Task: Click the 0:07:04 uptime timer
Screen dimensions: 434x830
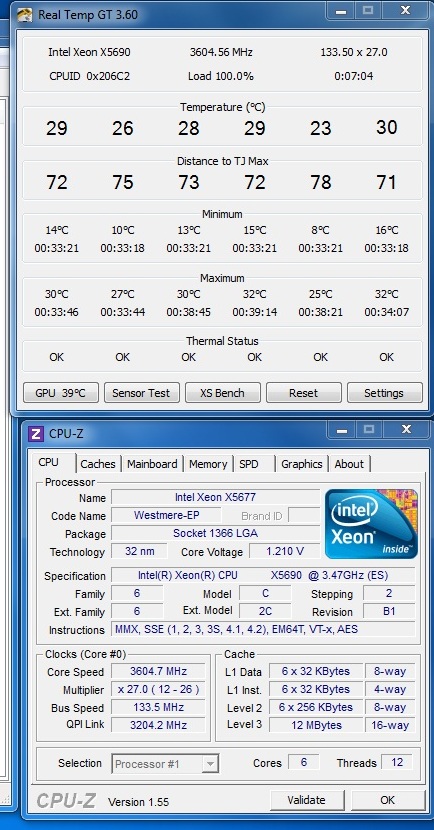Action: pyautogui.click(x=354, y=76)
